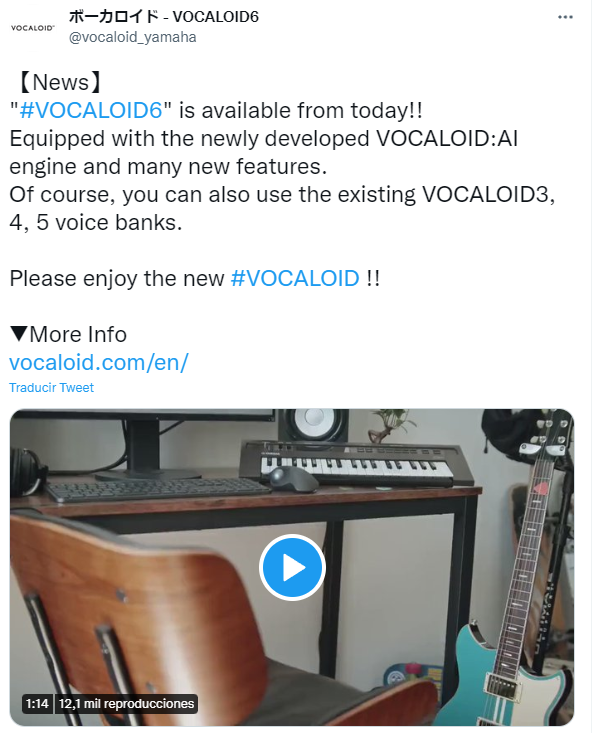The height and width of the screenshot is (733, 593).
Task: Click the "Please enjoy the new" text
Action: click(x=117, y=279)
